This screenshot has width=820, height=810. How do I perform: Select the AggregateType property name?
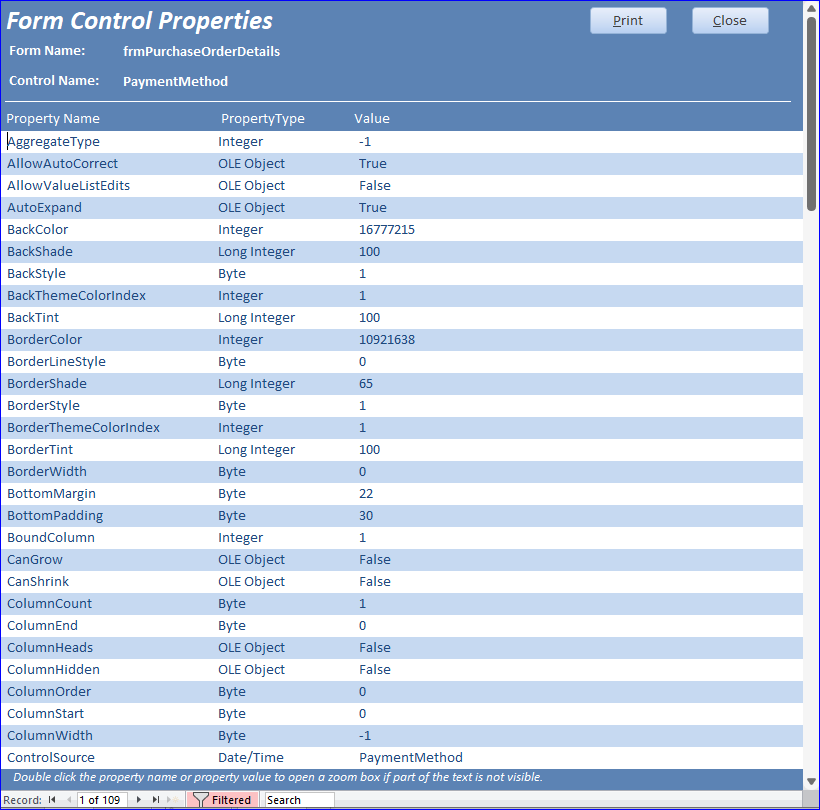(x=53, y=142)
